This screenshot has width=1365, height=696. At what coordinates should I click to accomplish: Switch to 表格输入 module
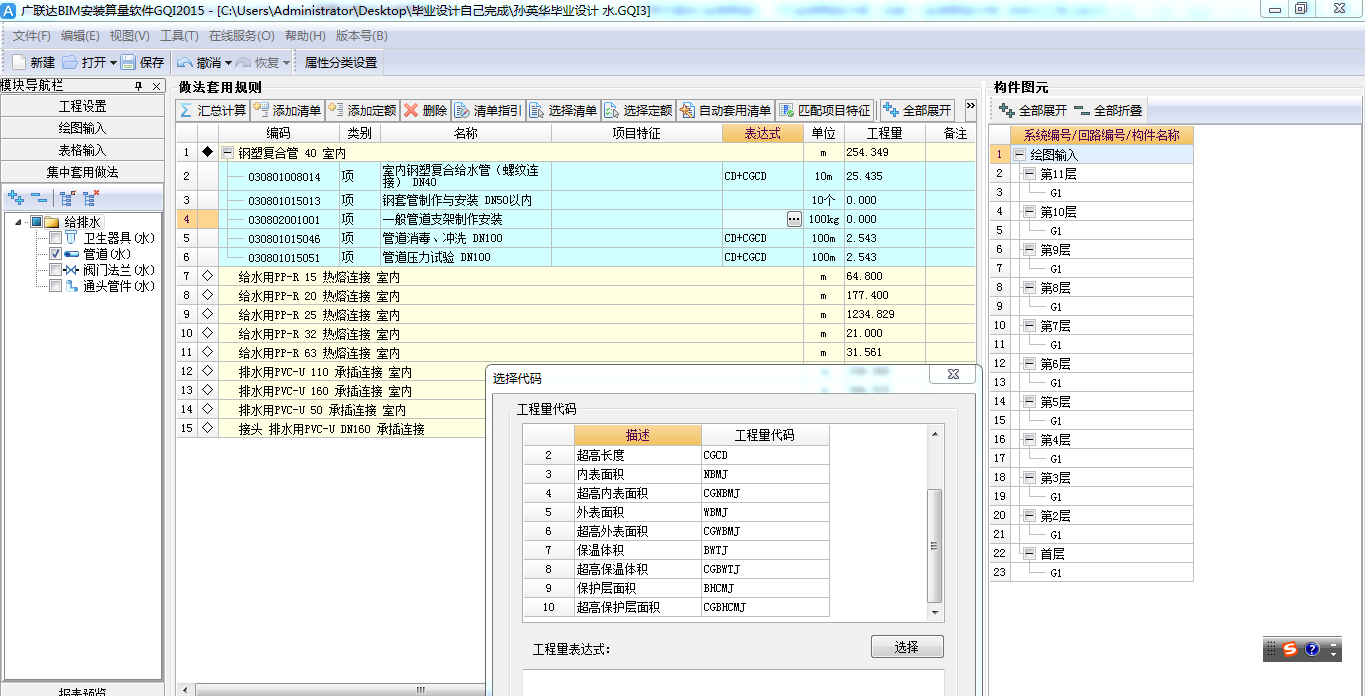(82, 150)
